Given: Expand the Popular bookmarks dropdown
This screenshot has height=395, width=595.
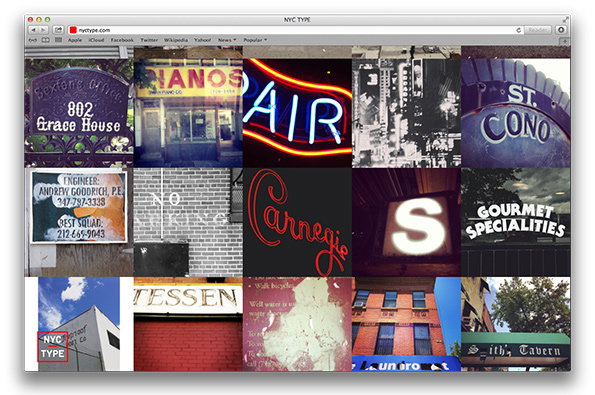Looking at the screenshot, I should (255, 40).
